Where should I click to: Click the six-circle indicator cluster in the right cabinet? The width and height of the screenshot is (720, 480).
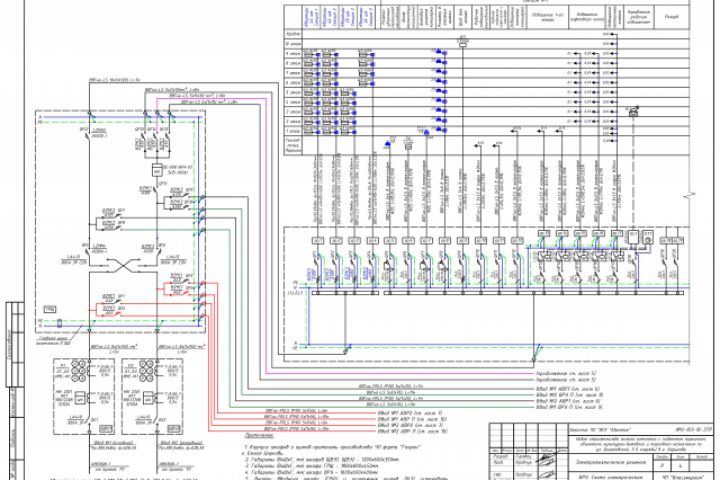pos(147,370)
